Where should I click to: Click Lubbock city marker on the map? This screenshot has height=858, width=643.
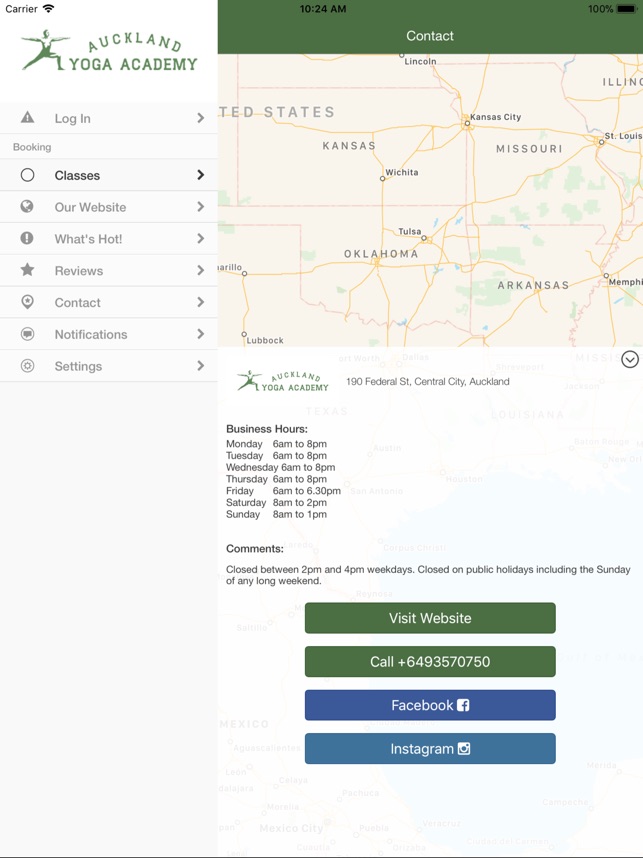(244, 334)
